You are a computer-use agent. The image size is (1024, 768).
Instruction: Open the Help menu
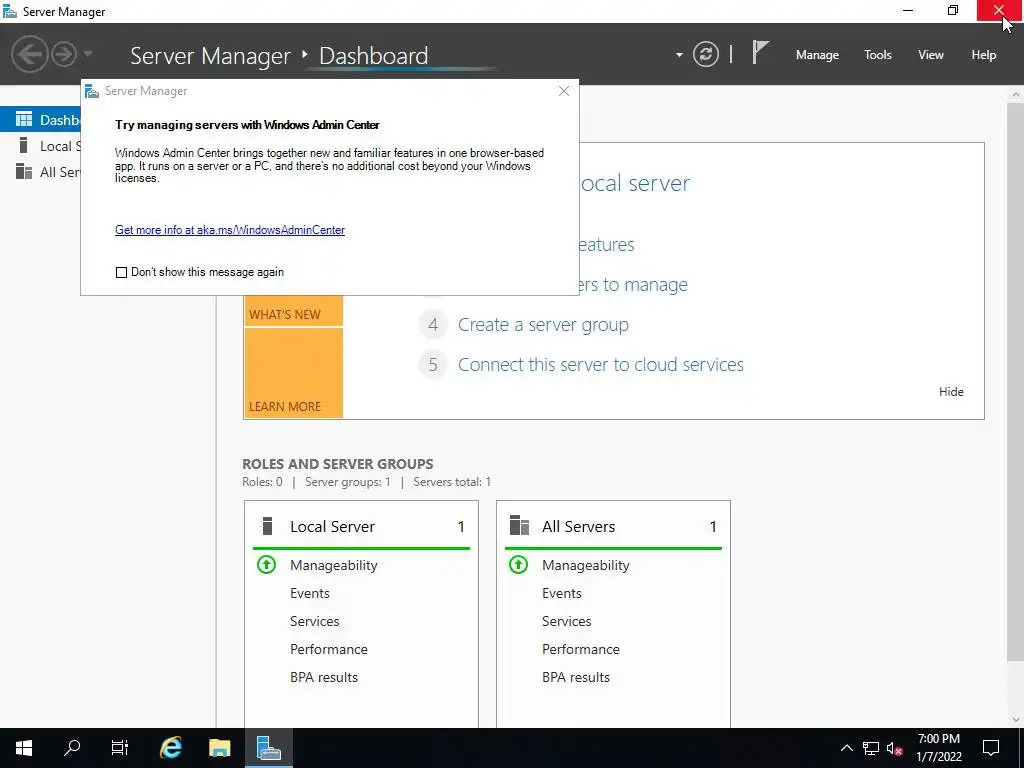click(x=984, y=55)
